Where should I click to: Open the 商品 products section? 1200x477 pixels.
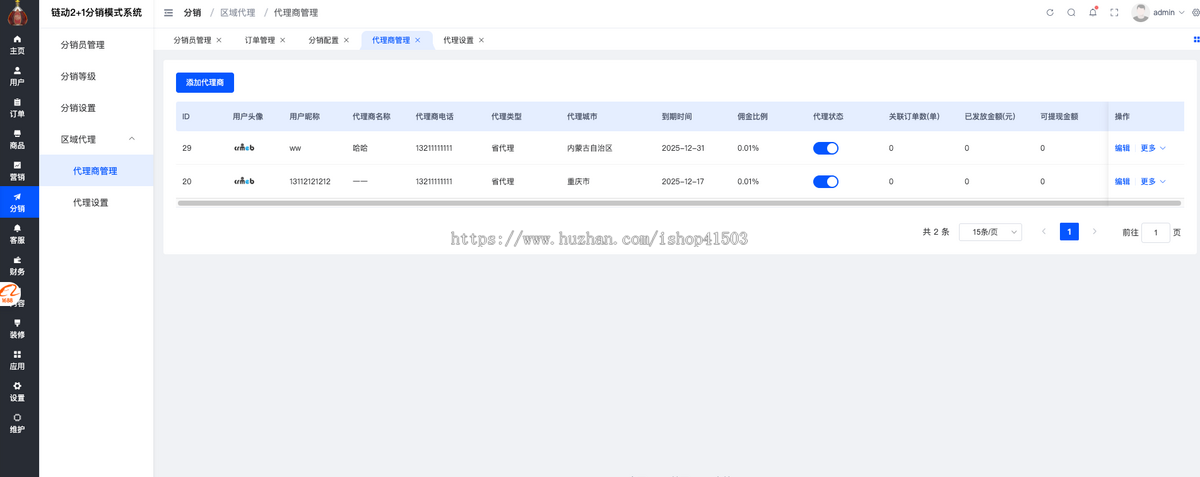17,139
